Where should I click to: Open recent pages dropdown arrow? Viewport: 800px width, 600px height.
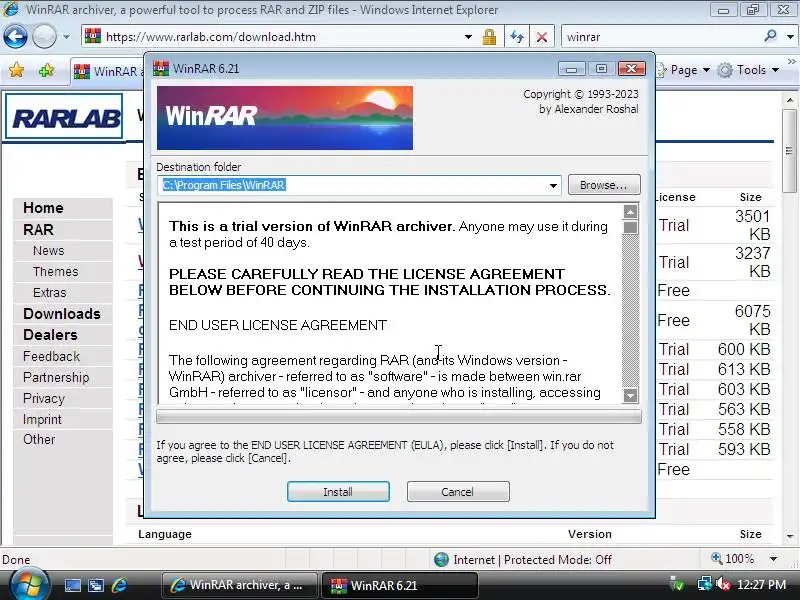pyautogui.click(x=66, y=37)
